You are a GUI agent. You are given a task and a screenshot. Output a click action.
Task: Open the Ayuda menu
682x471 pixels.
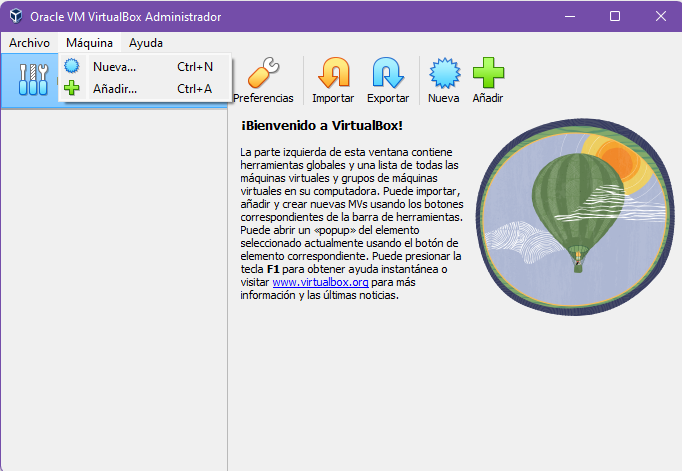(x=146, y=43)
